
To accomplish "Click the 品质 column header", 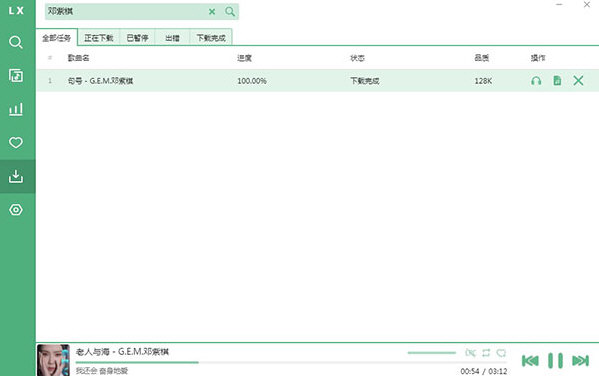I will pos(482,58).
